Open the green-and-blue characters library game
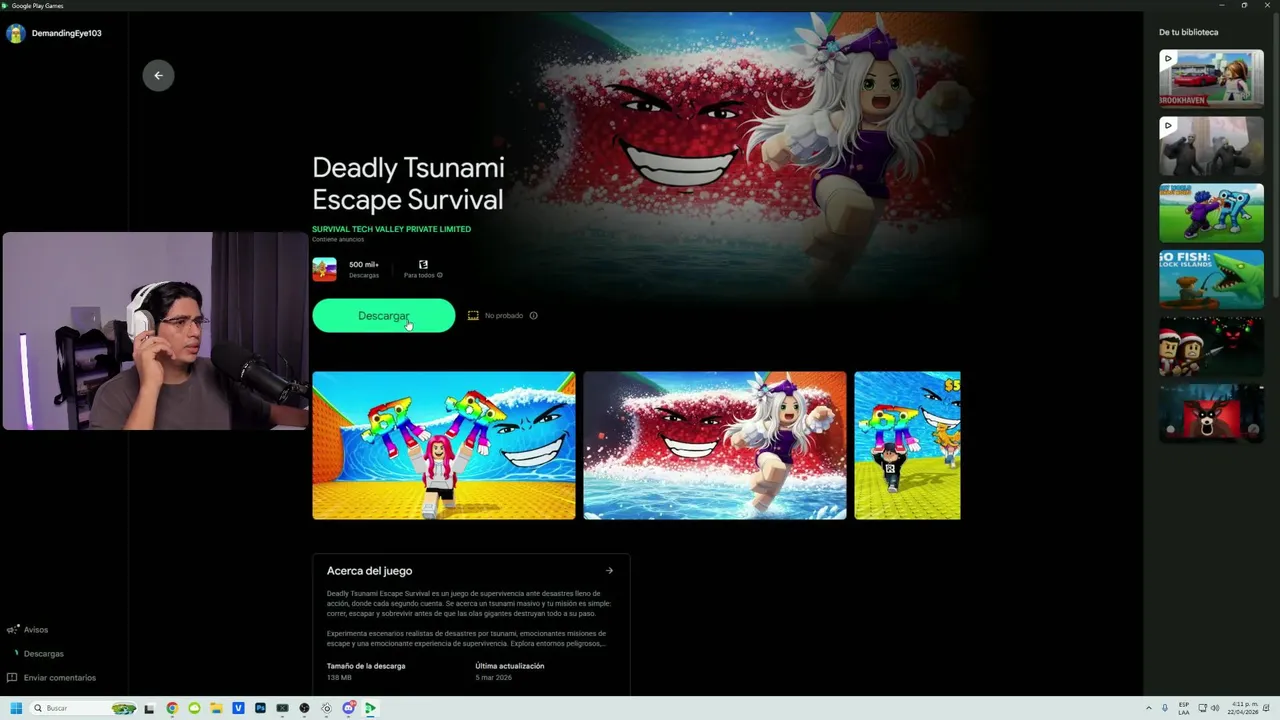The height and width of the screenshot is (720, 1280). click(x=1211, y=212)
